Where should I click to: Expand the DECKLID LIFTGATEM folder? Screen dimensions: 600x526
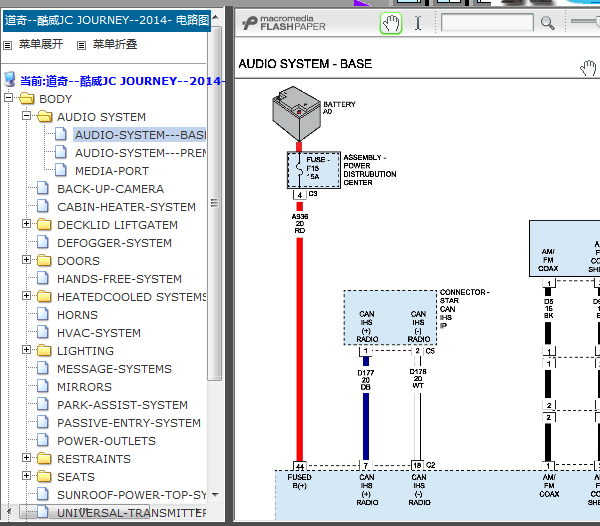[x=26, y=224]
